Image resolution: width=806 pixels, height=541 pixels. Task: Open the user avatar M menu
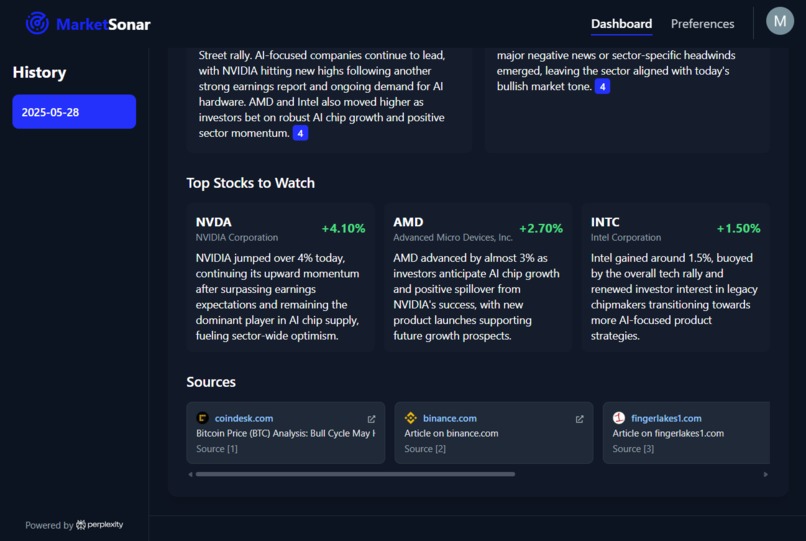pyautogui.click(x=780, y=21)
